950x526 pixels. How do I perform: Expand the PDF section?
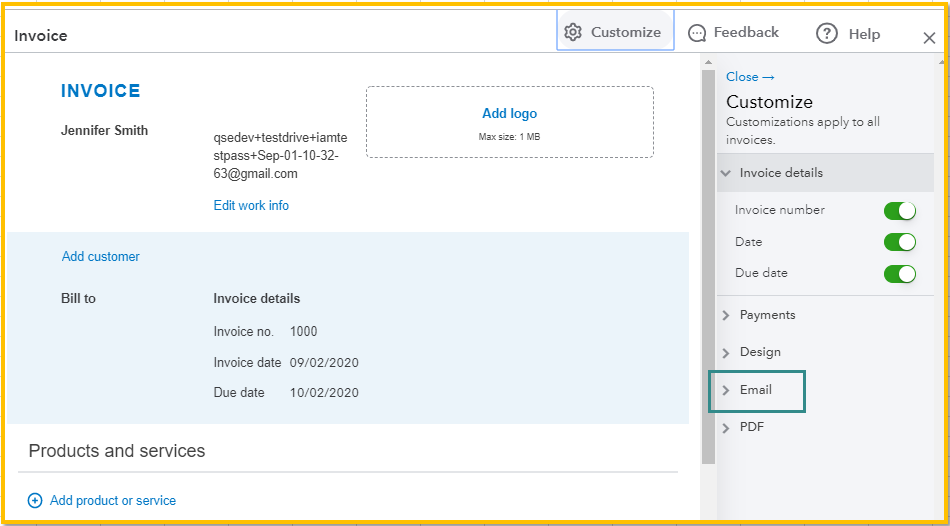(751, 427)
